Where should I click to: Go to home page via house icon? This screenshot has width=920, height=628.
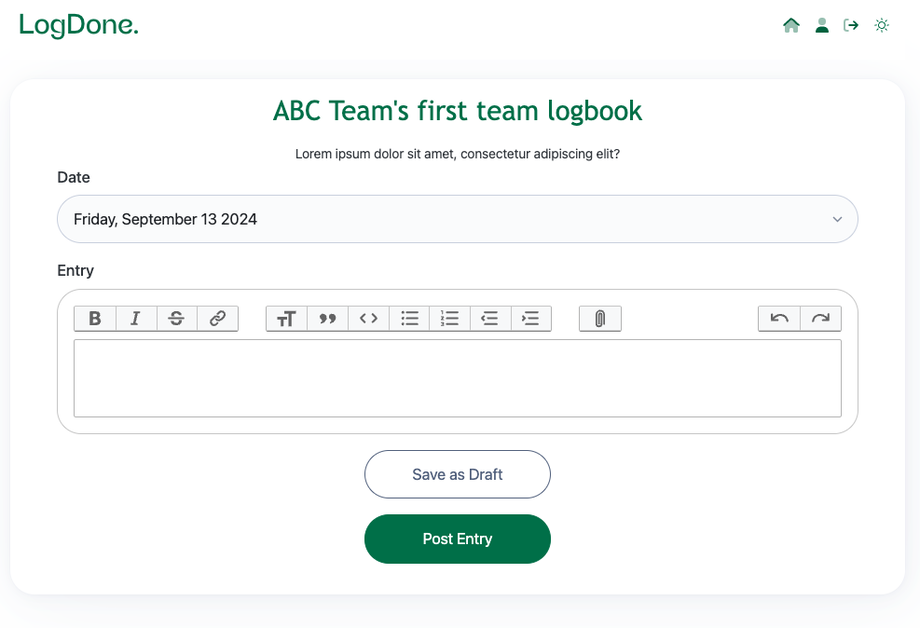coord(791,25)
